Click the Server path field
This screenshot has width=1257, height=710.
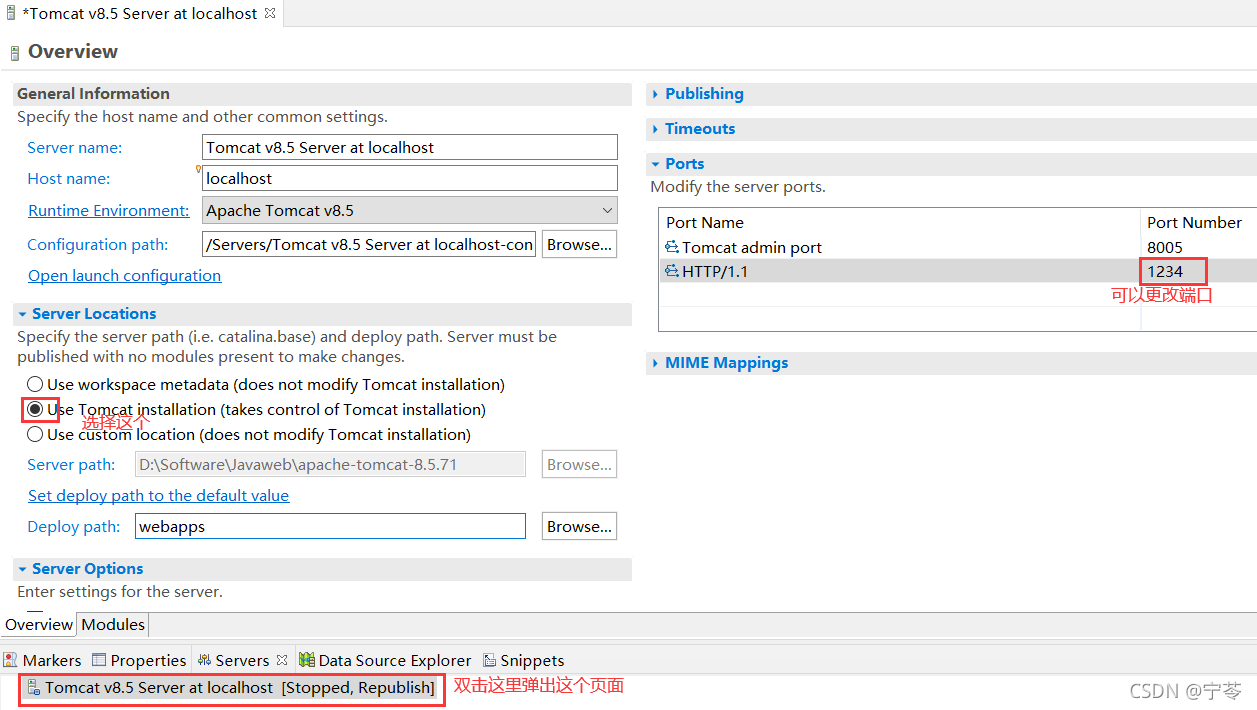pos(330,464)
